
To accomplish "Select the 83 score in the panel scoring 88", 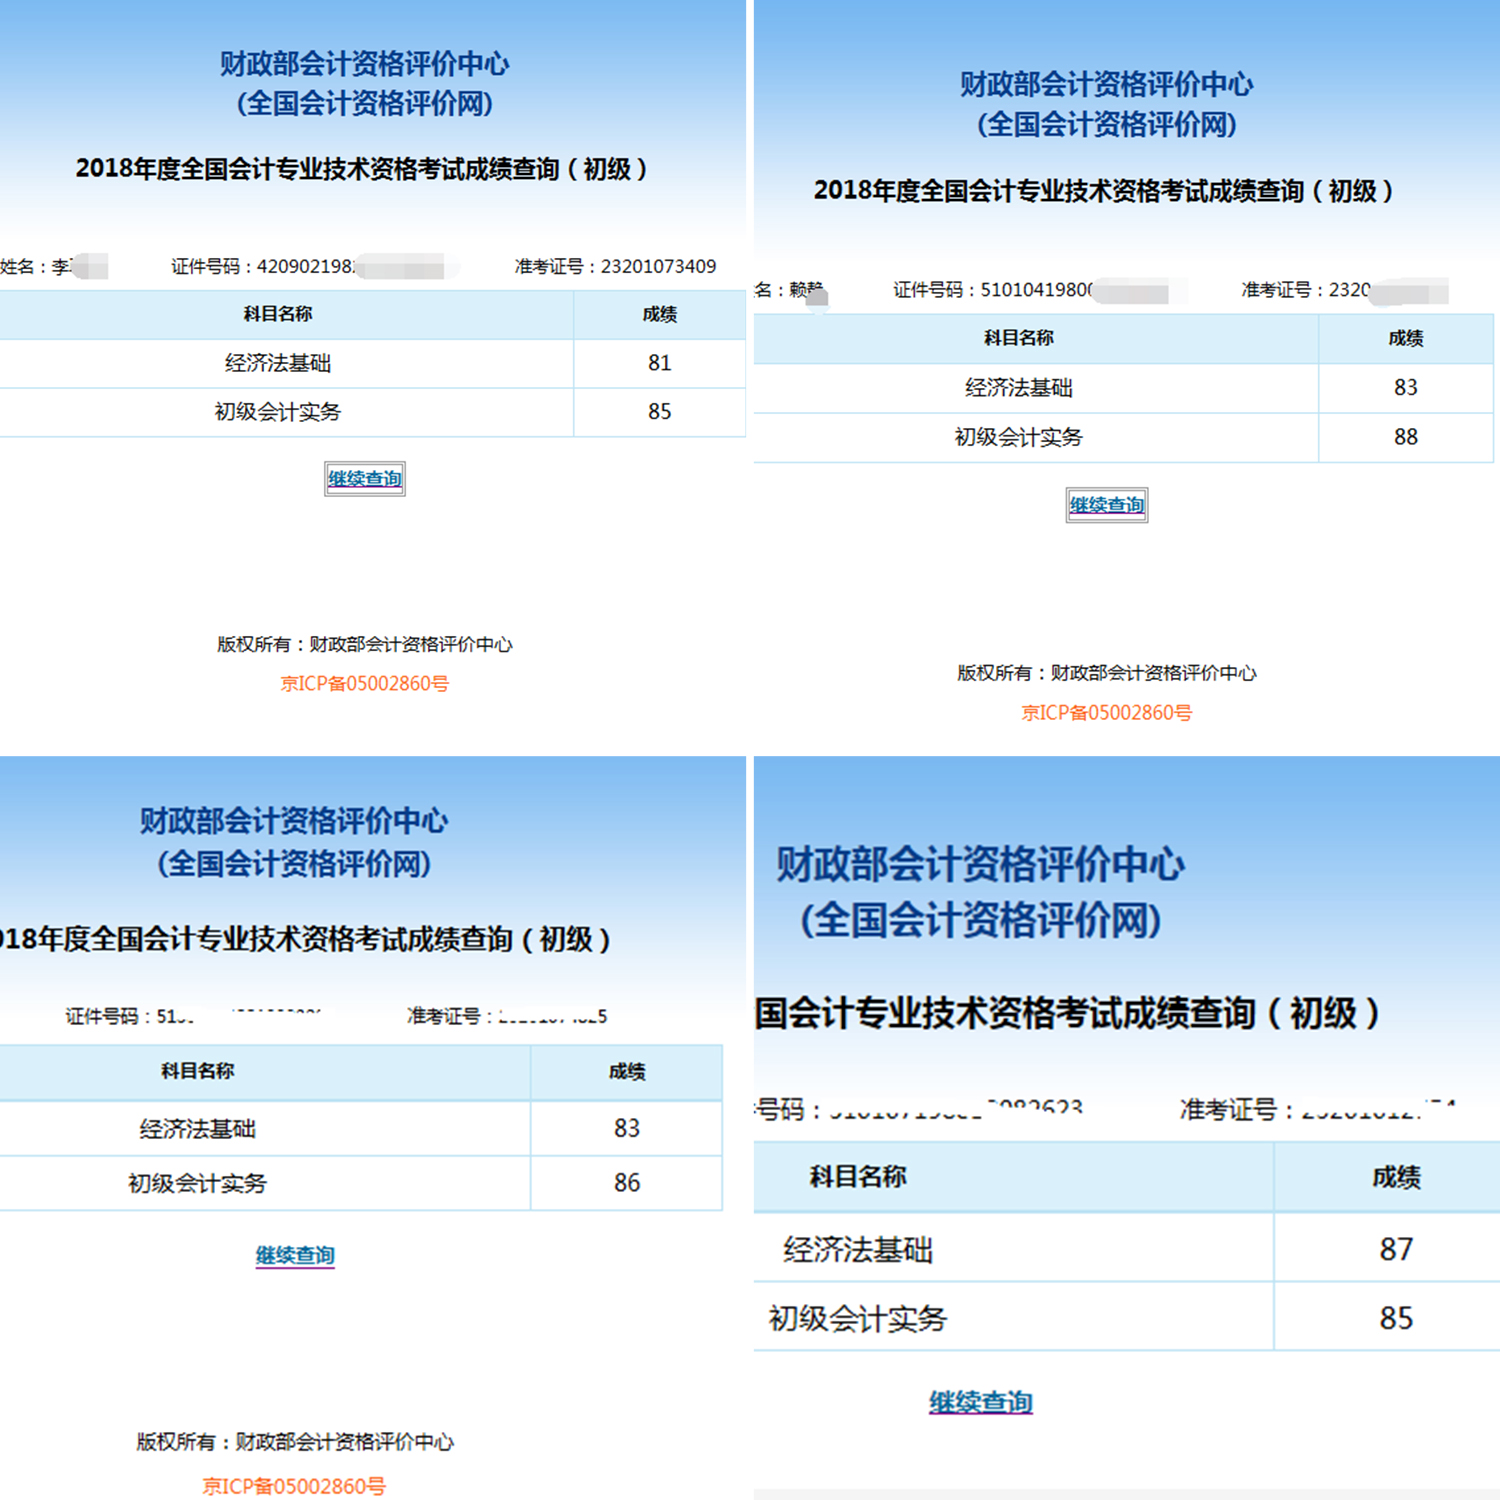I will (x=1406, y=388).
